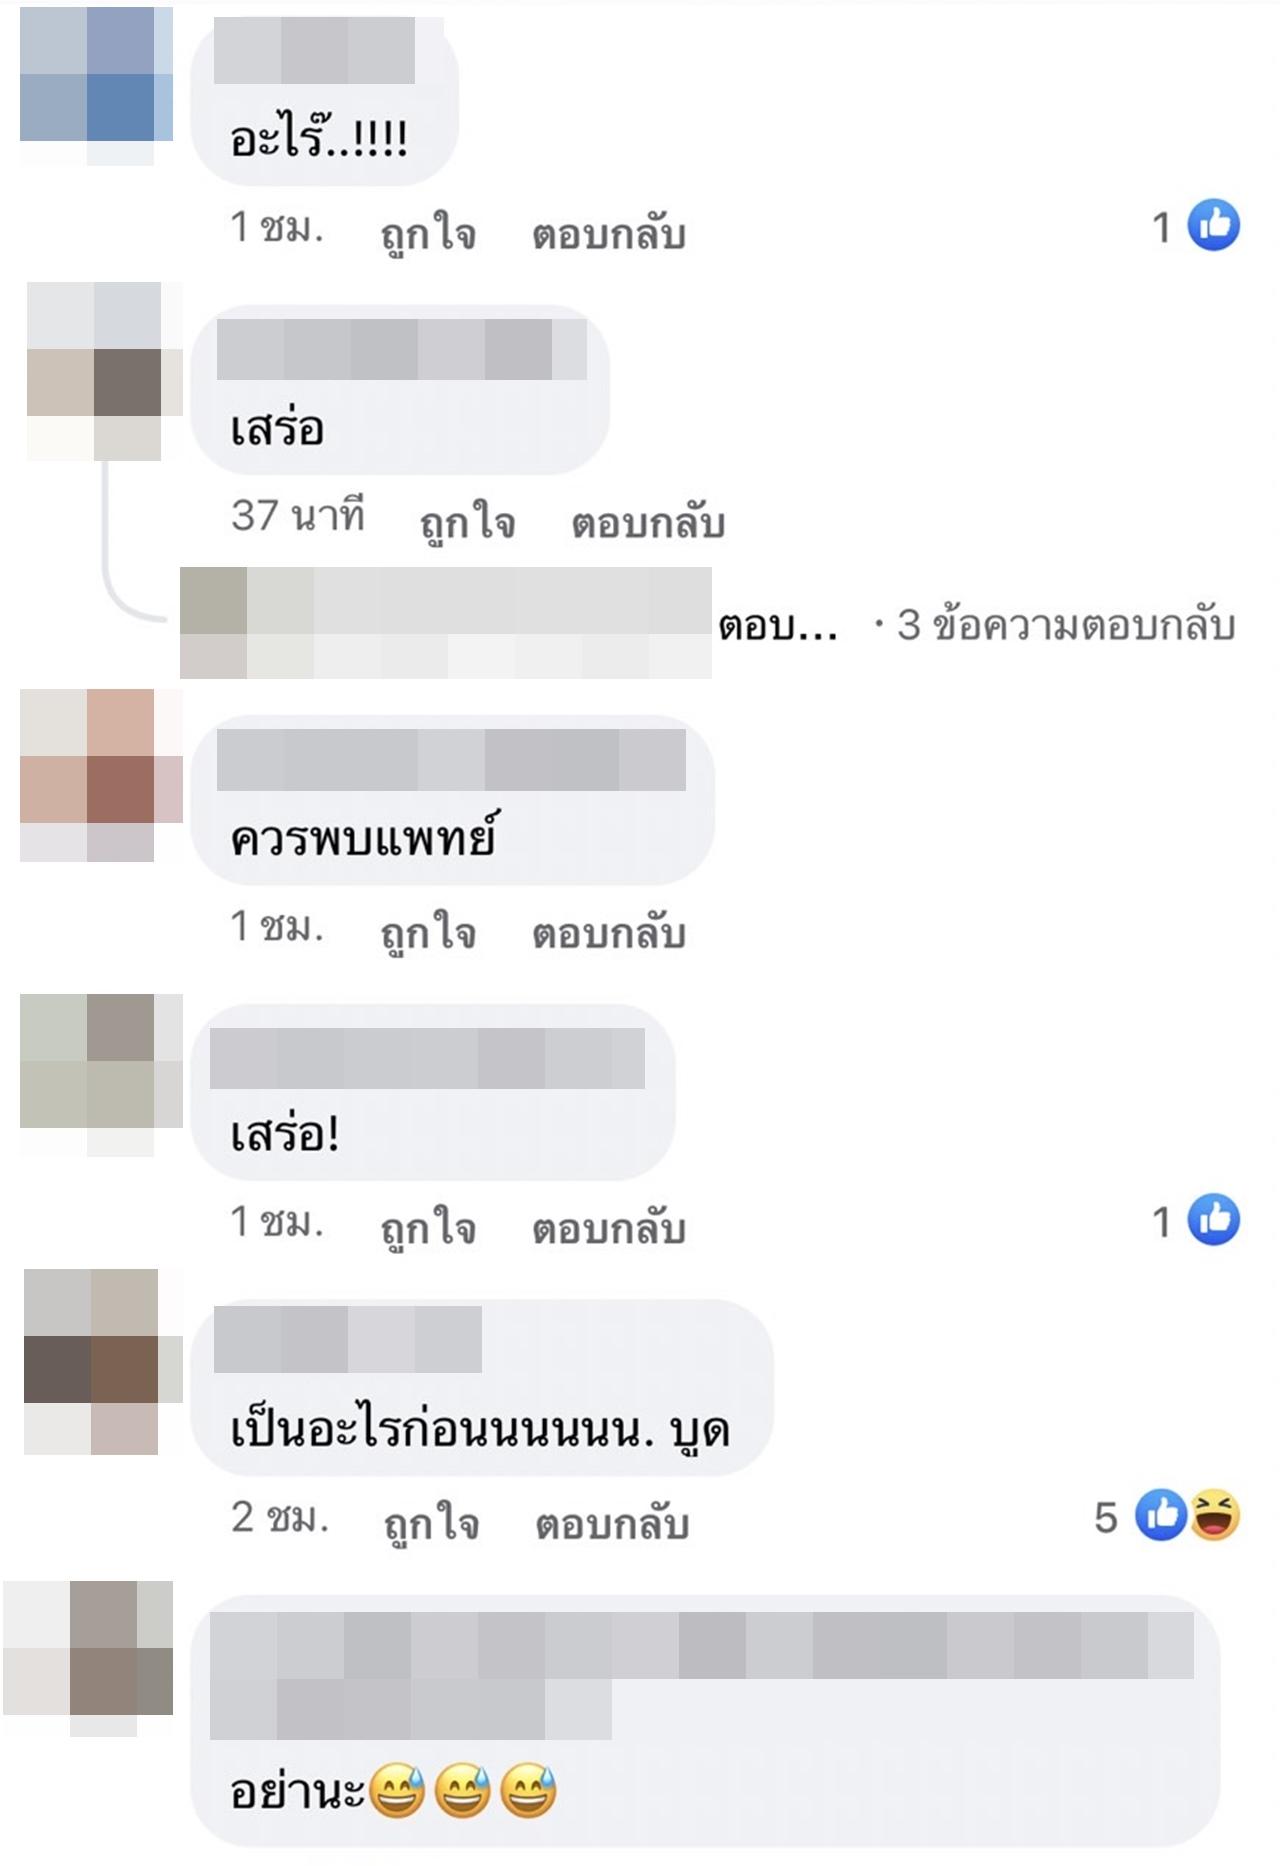Click the blue like reaction next to count 5

click(x=1161, y=1515)
